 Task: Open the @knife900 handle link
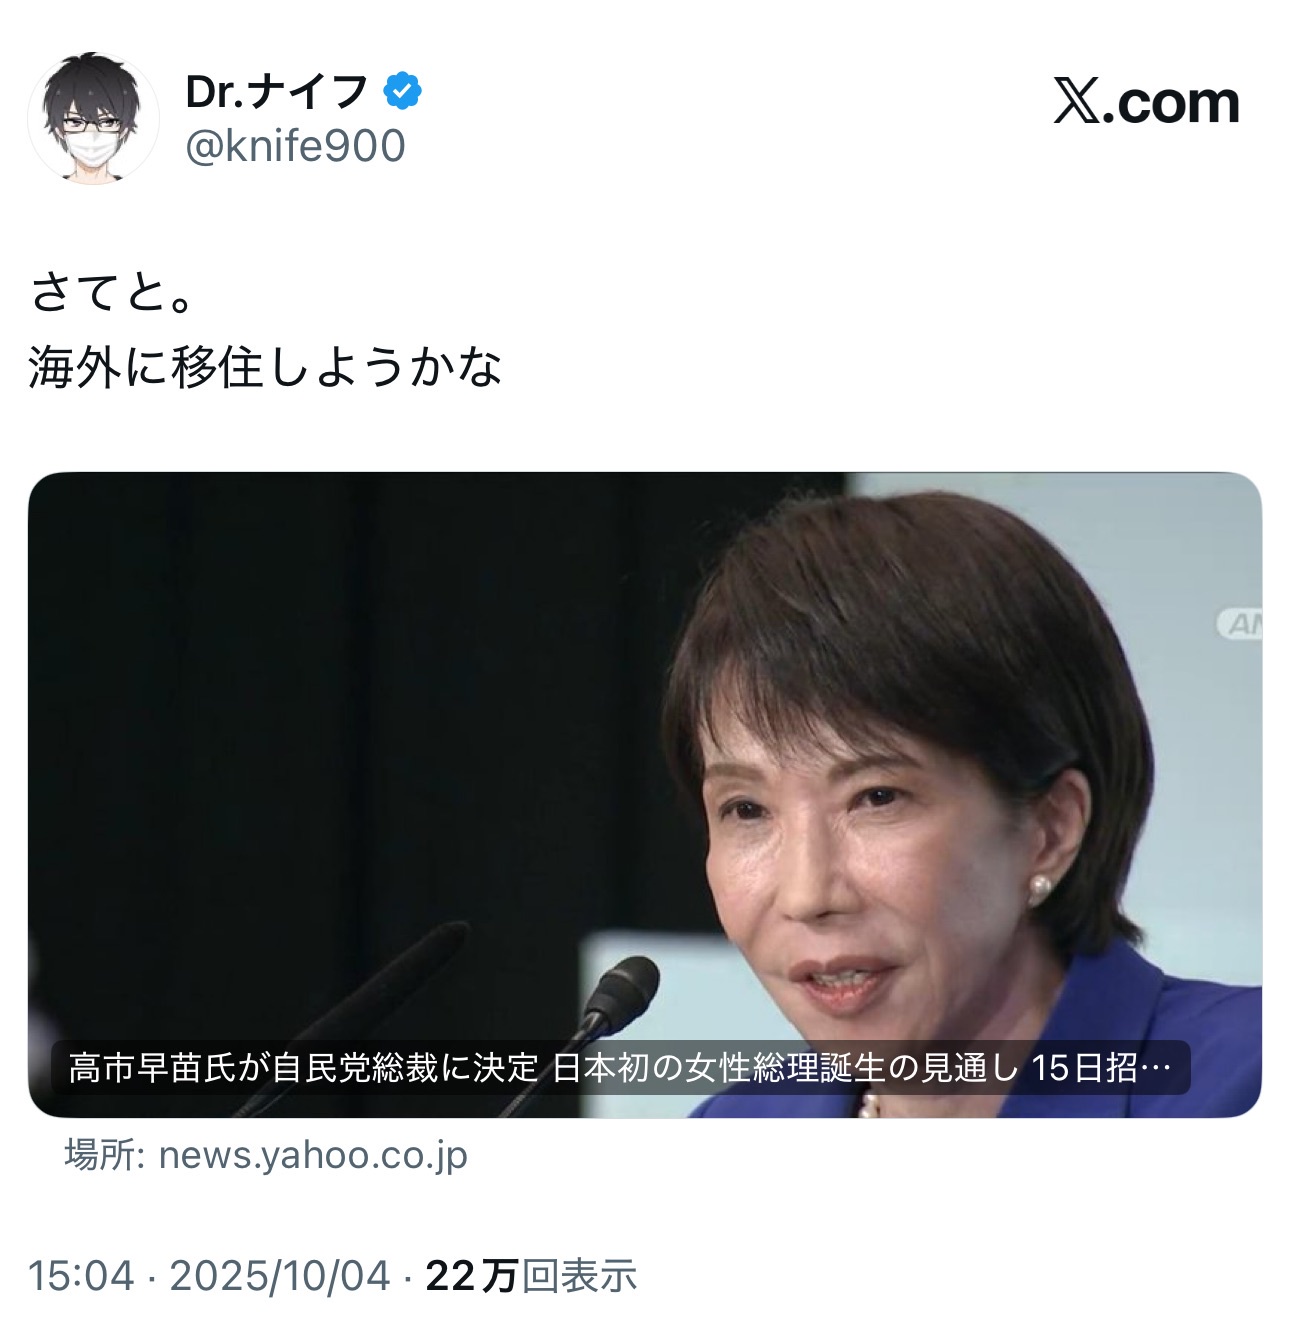[x=296, y=146]
